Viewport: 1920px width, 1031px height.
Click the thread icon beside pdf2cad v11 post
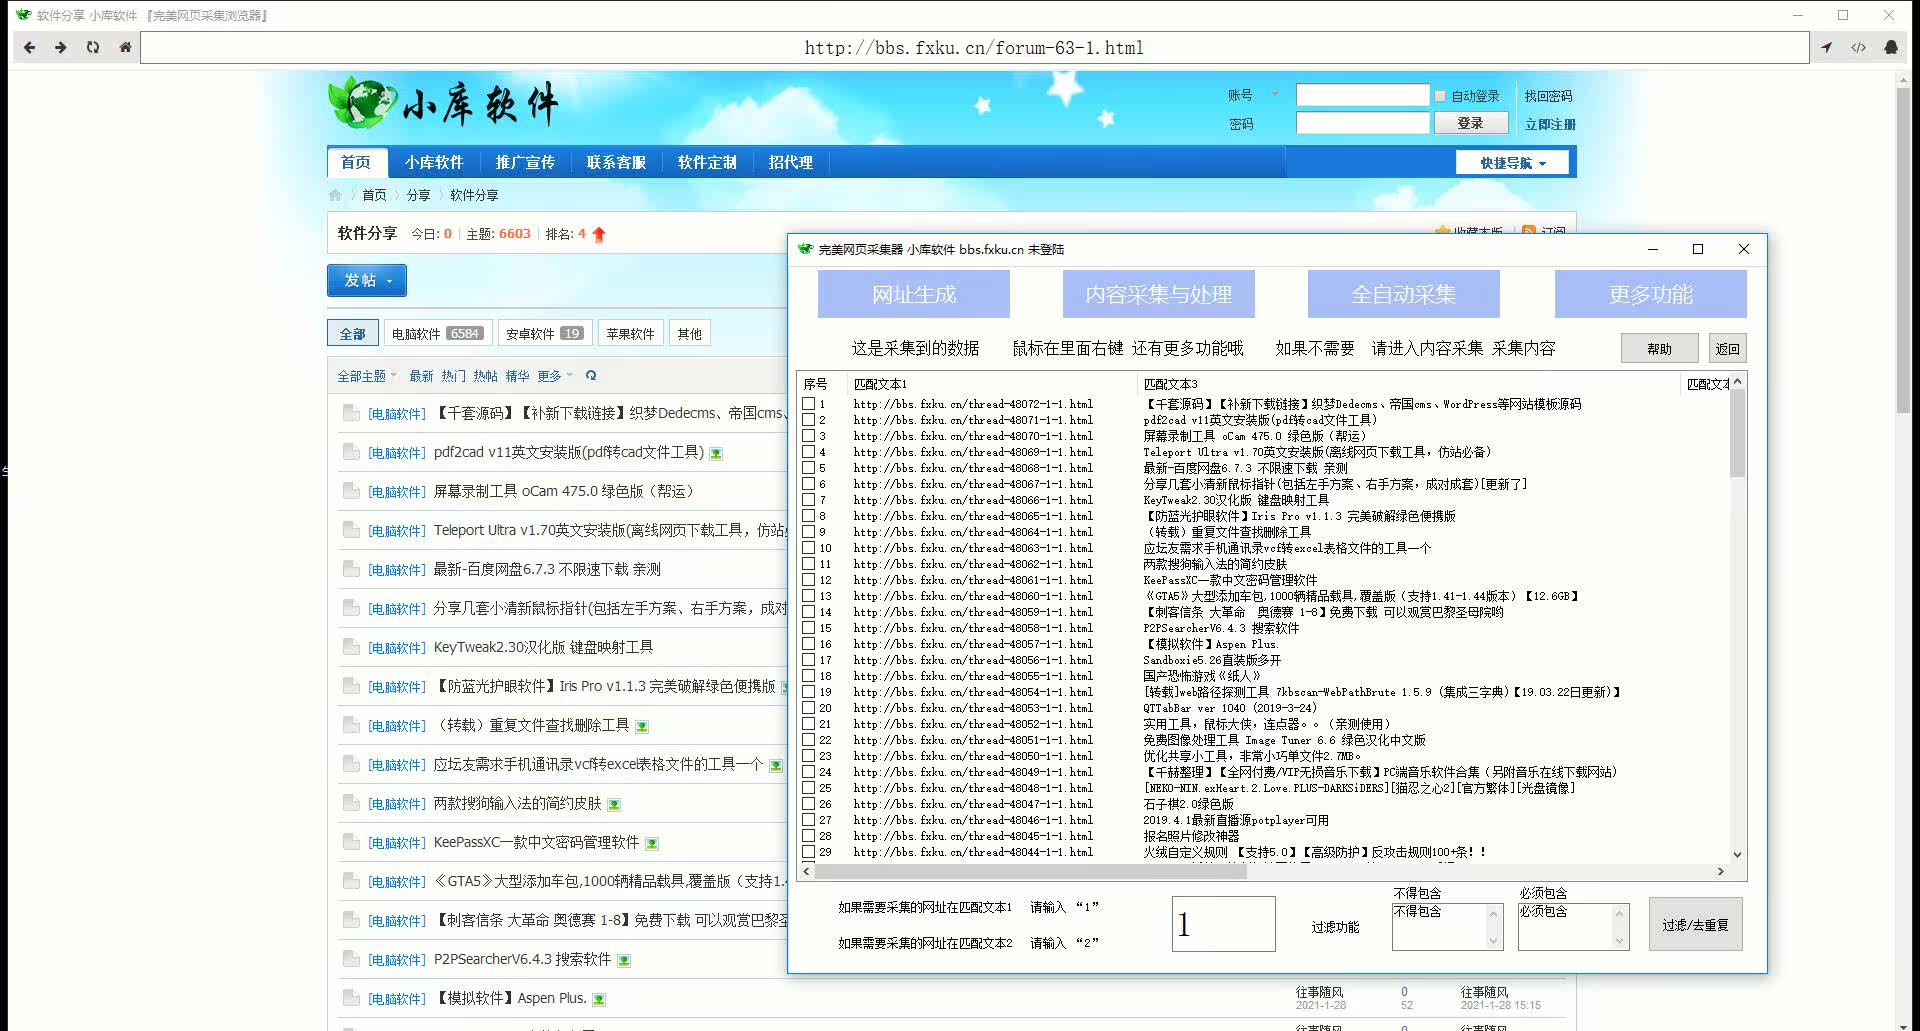(x=350, y=452)
